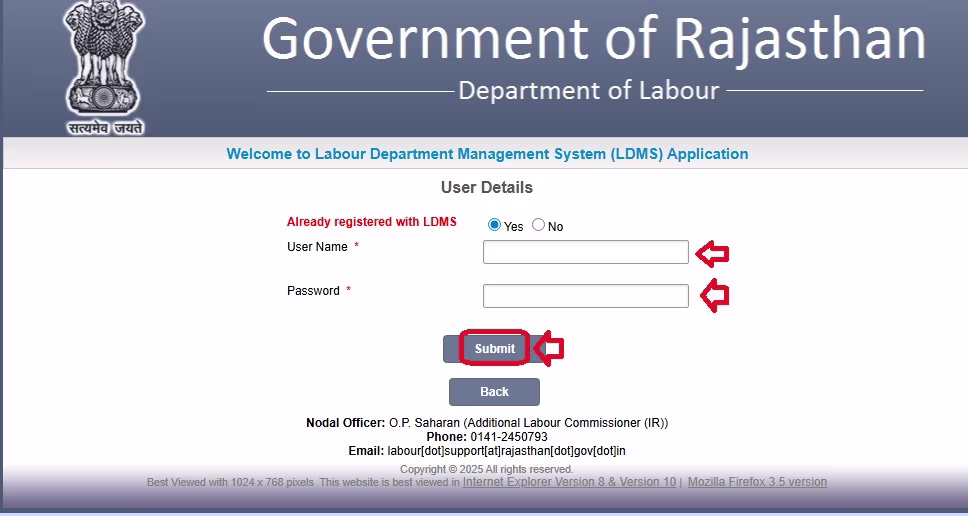Image resolution: width=968 pixels, height=516 pixels.
Task: Go back using the Back button
Action: click(x=494, y=392)
